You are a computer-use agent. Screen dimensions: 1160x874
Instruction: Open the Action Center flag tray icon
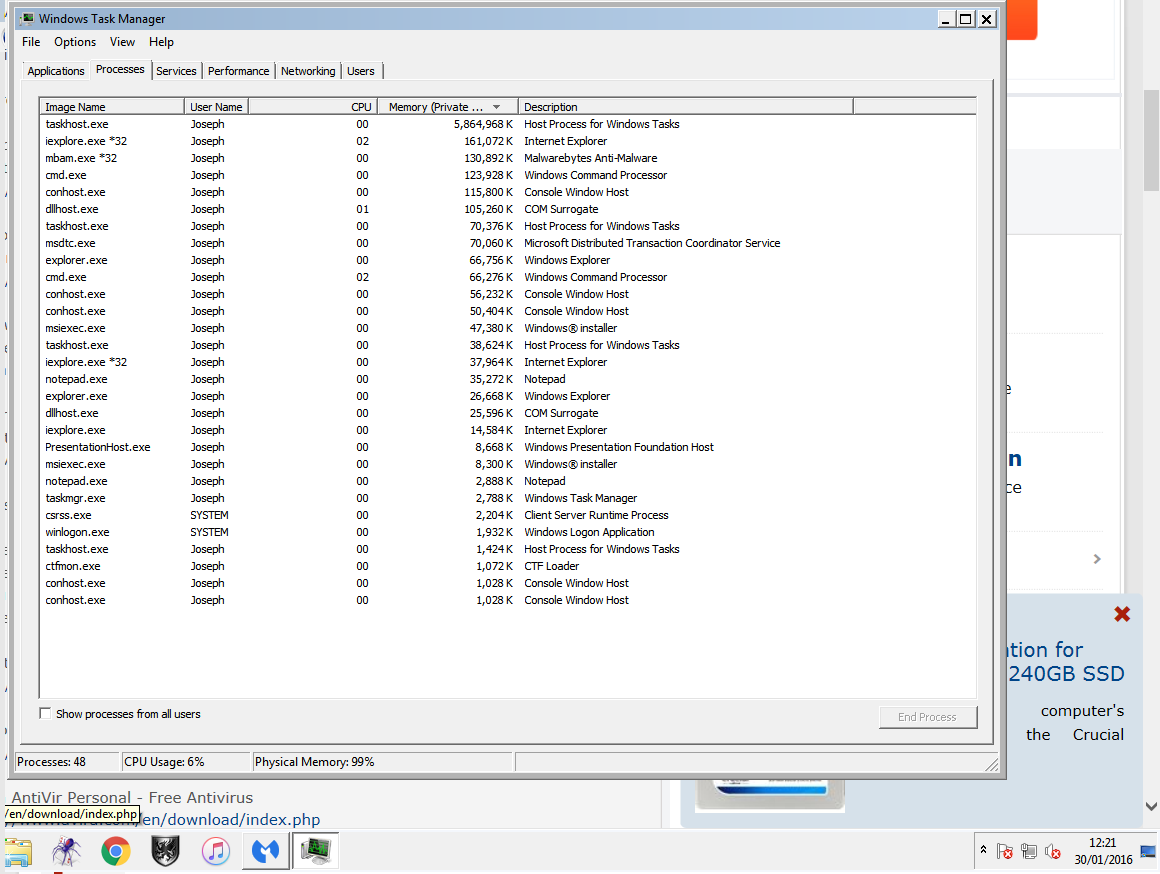[1005, 852]
